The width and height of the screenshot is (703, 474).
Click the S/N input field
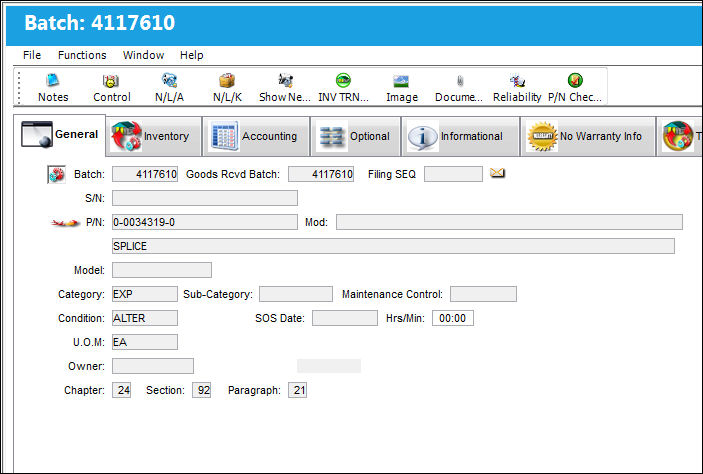pos(205,198)
